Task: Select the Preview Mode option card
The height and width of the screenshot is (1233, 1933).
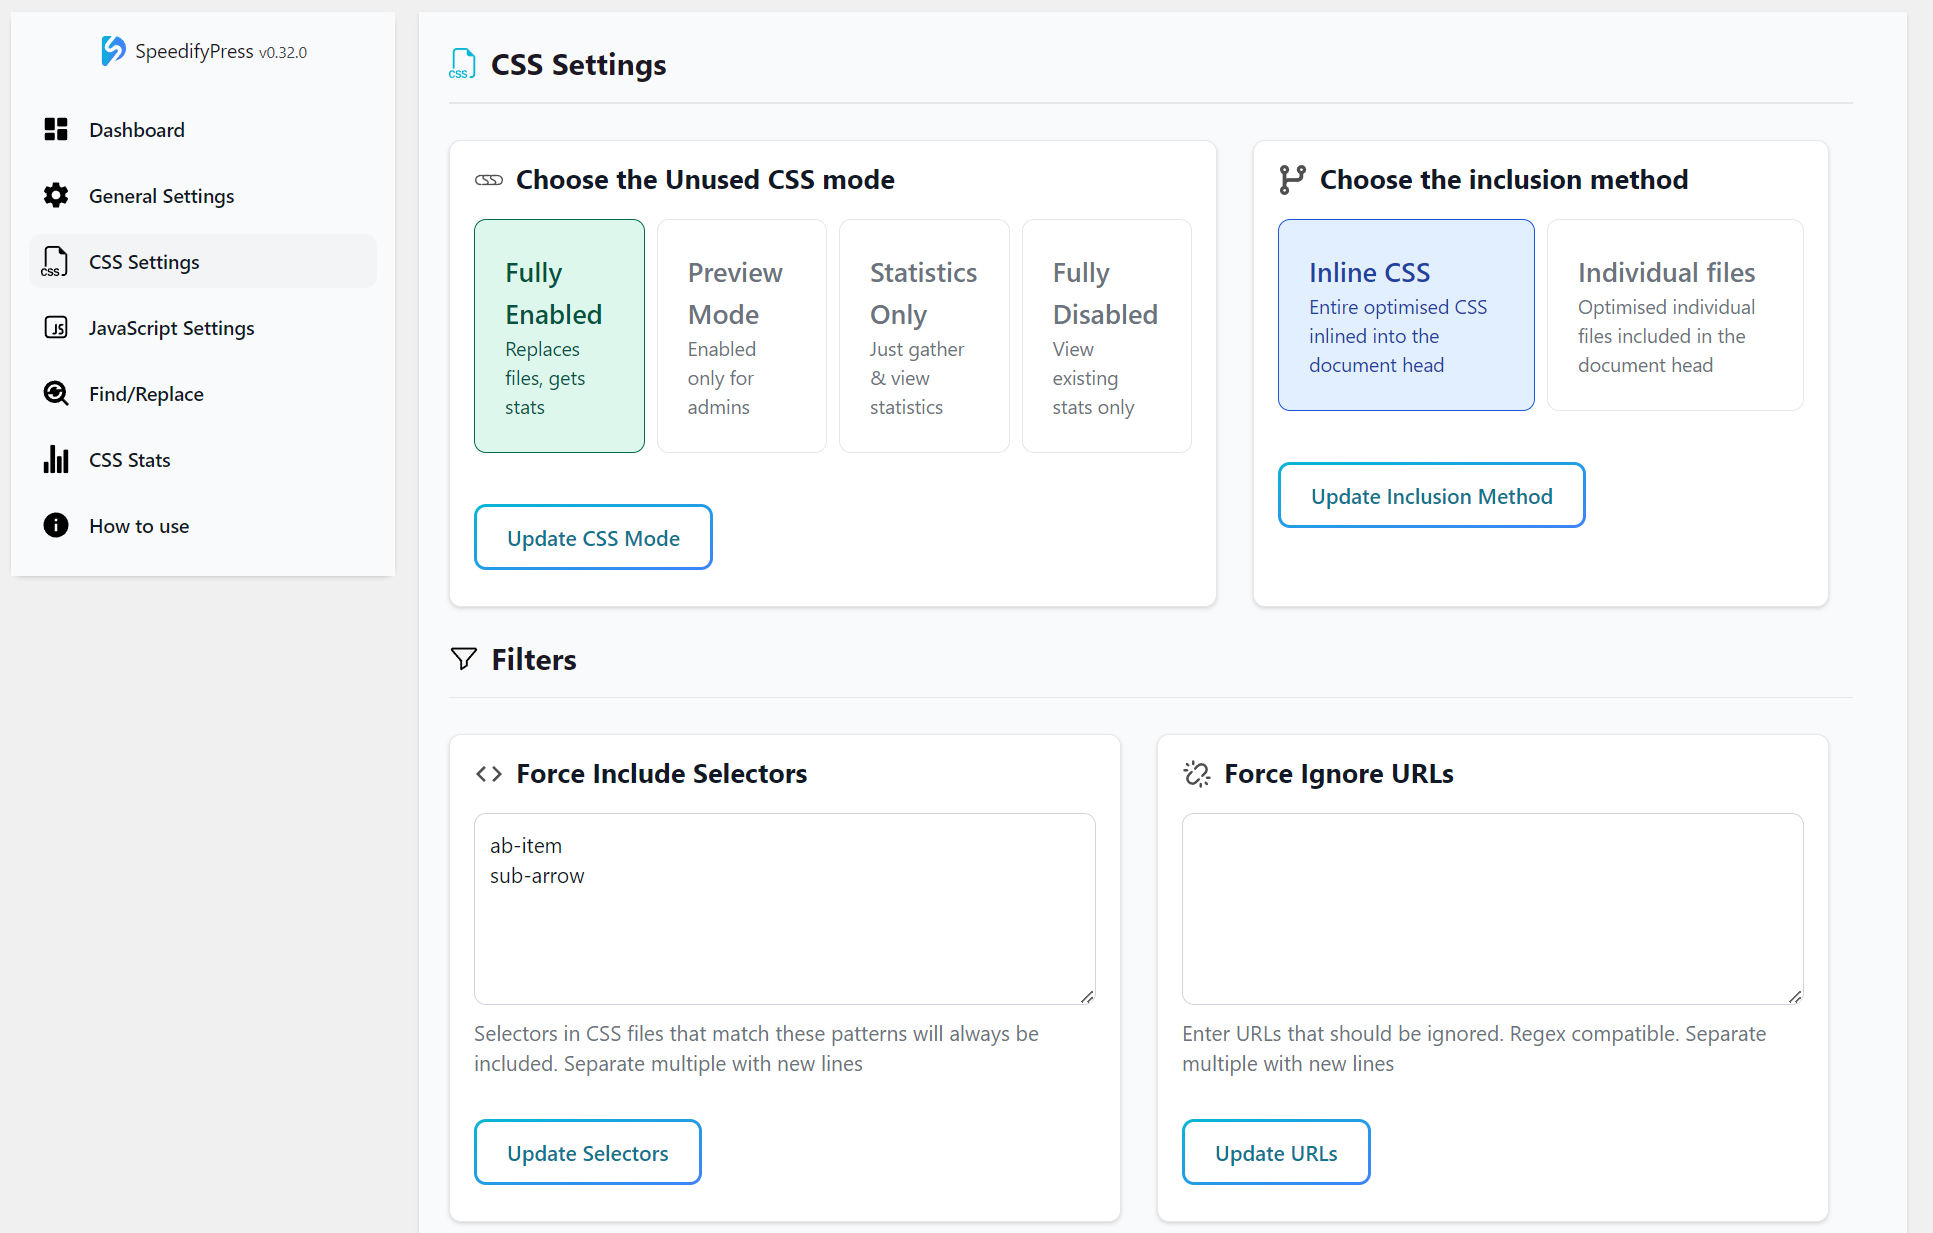Action: (741, 336)
